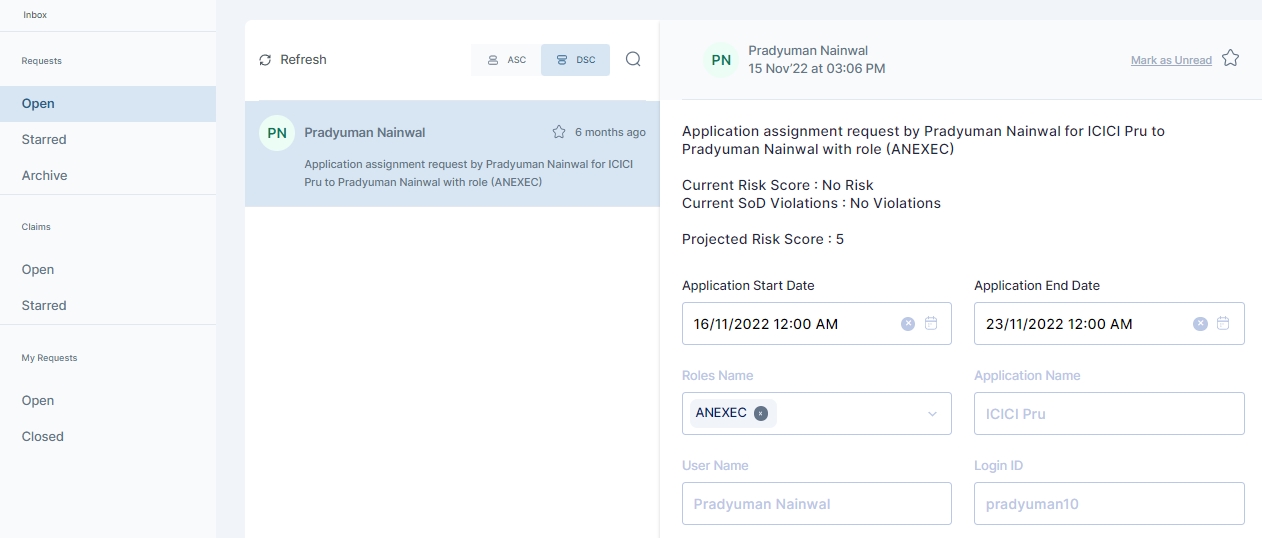Open Starred under Requests

[x=44, y=139]
